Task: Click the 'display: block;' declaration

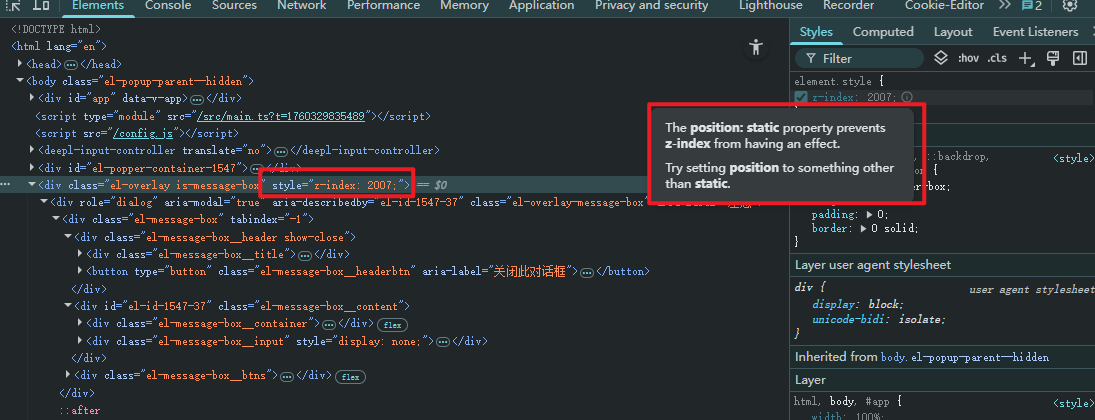Action: pyautogui.click(x=858, y=305)
